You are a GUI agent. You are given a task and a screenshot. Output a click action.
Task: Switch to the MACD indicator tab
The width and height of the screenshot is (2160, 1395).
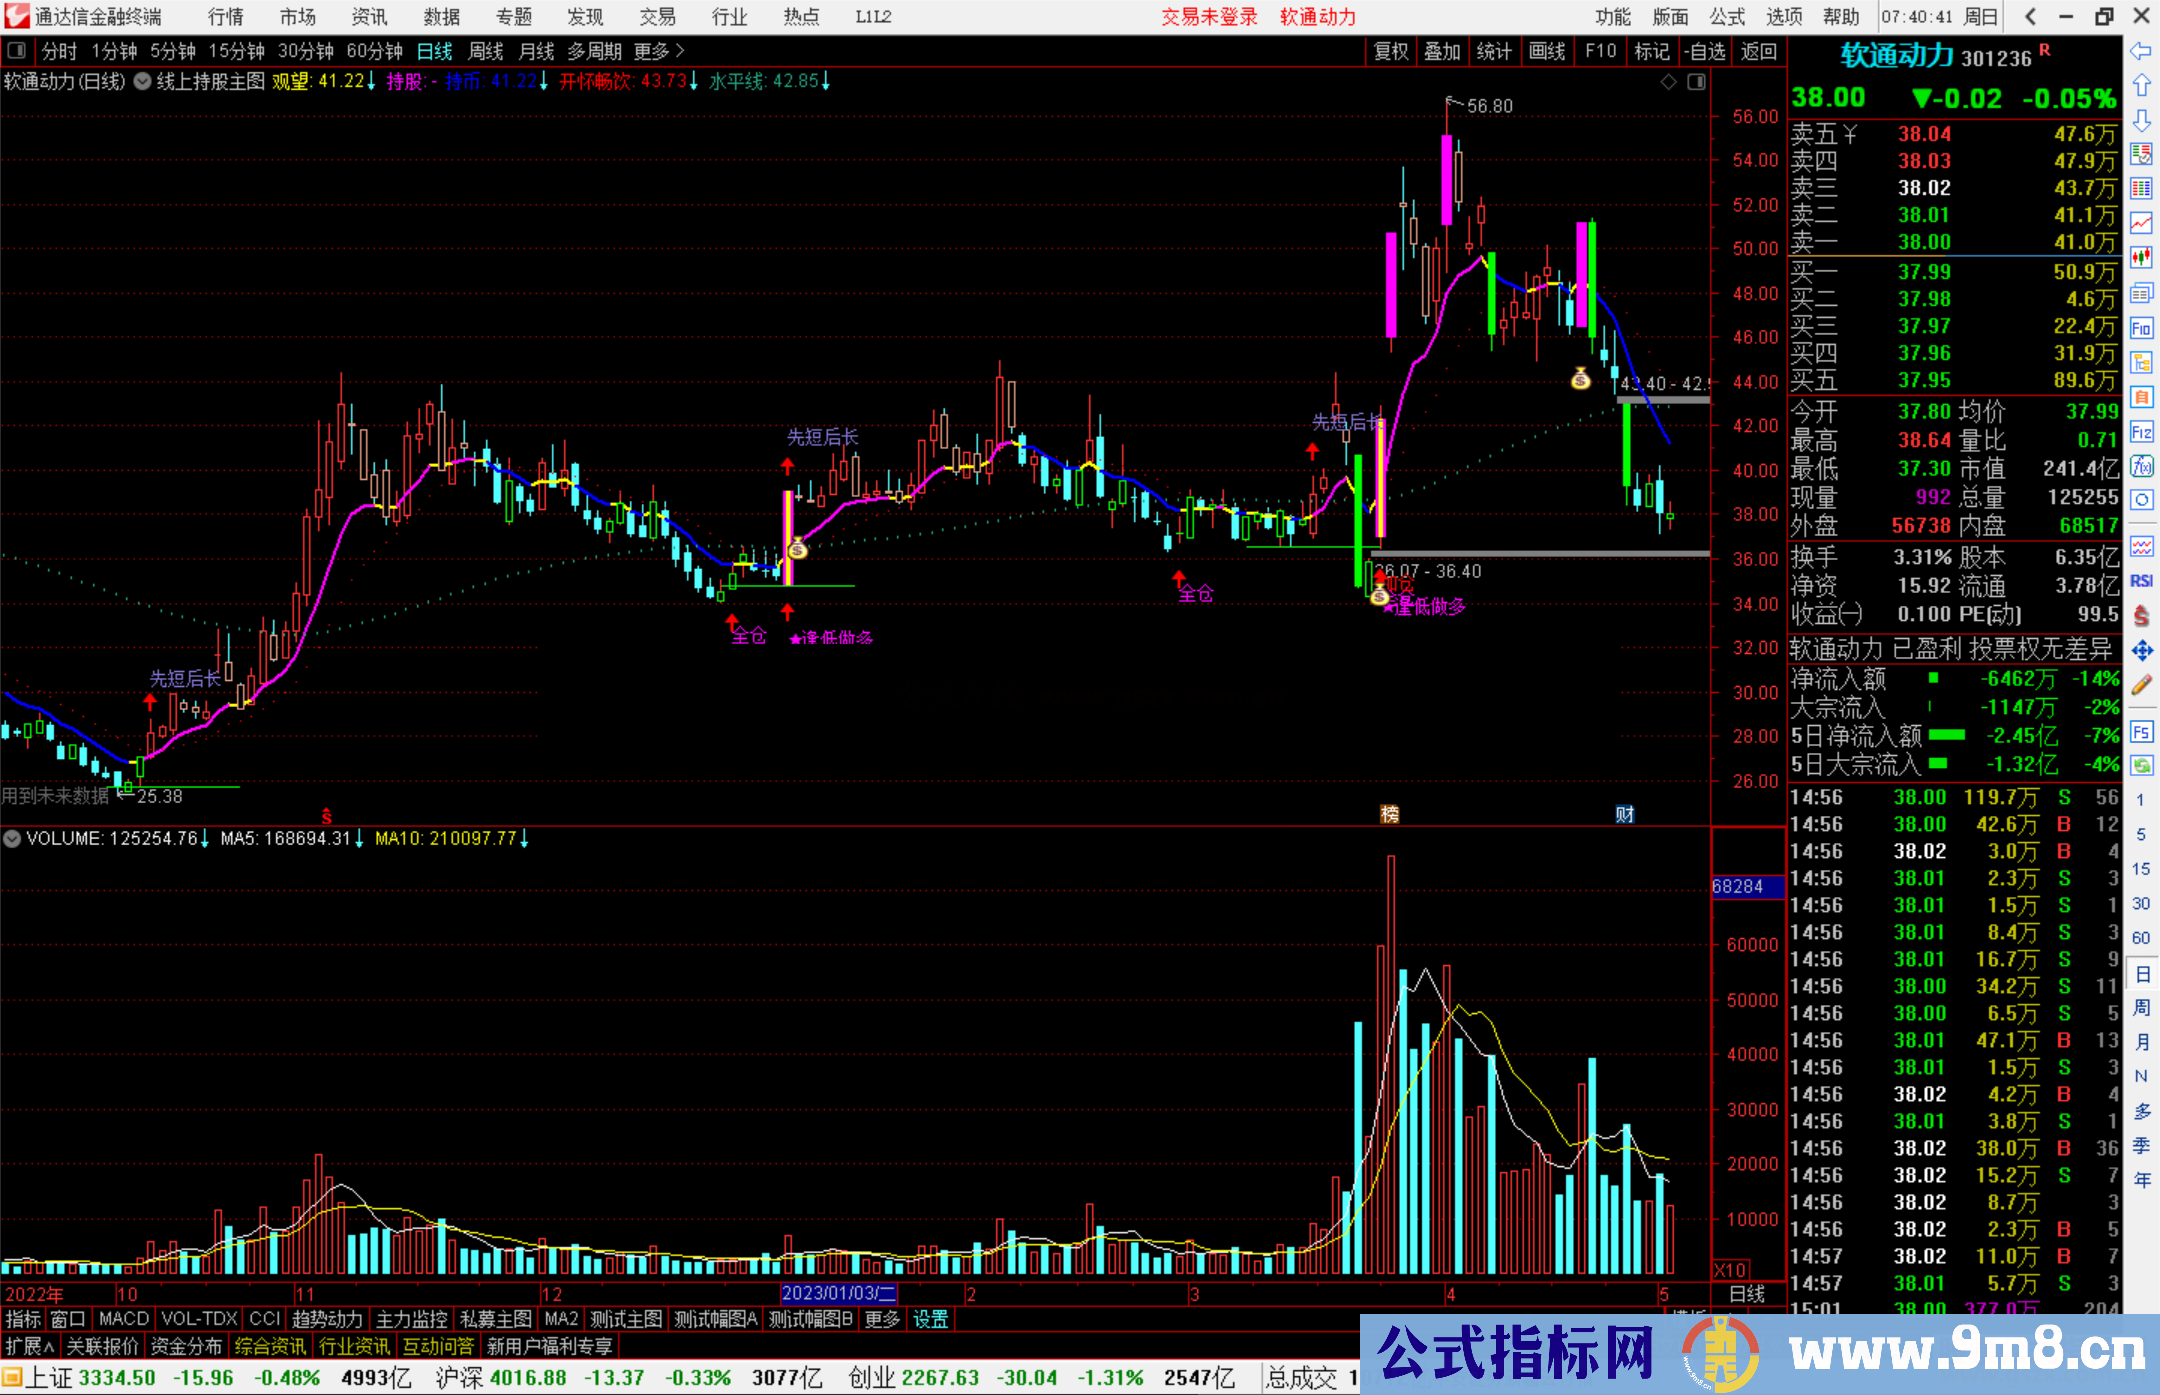124,1319
